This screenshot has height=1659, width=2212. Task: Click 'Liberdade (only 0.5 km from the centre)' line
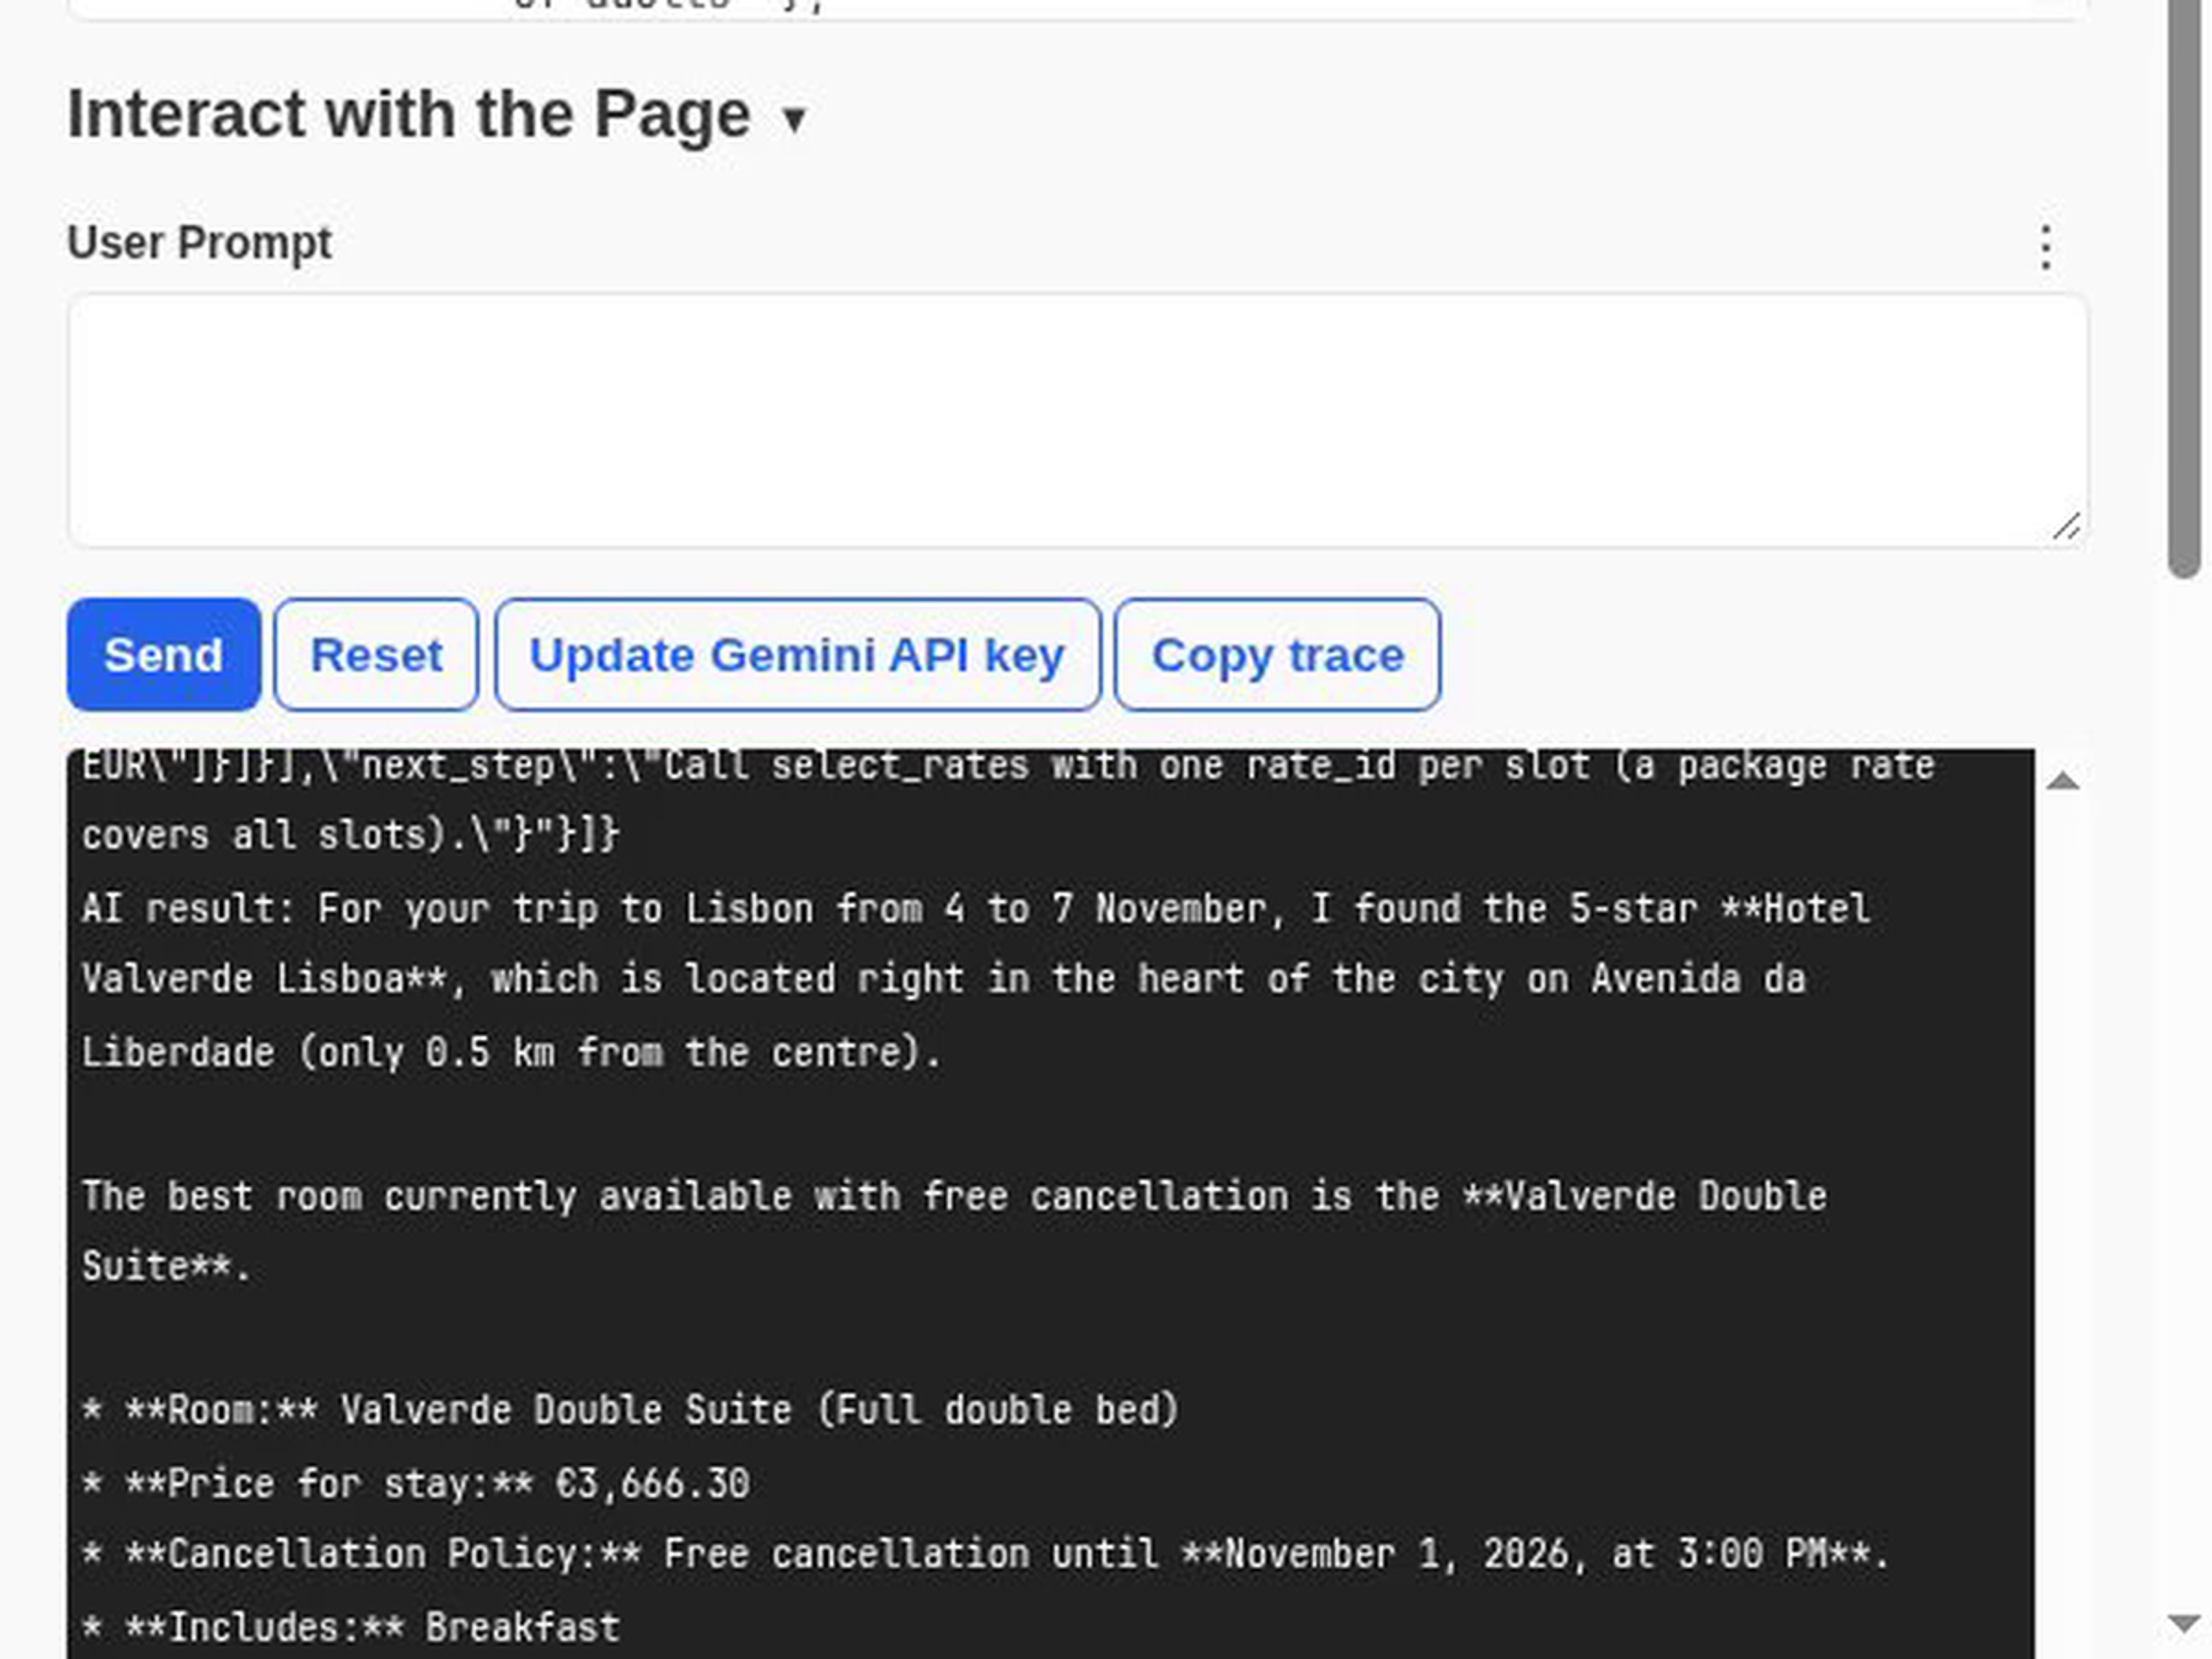click(x=511, y=1052)
